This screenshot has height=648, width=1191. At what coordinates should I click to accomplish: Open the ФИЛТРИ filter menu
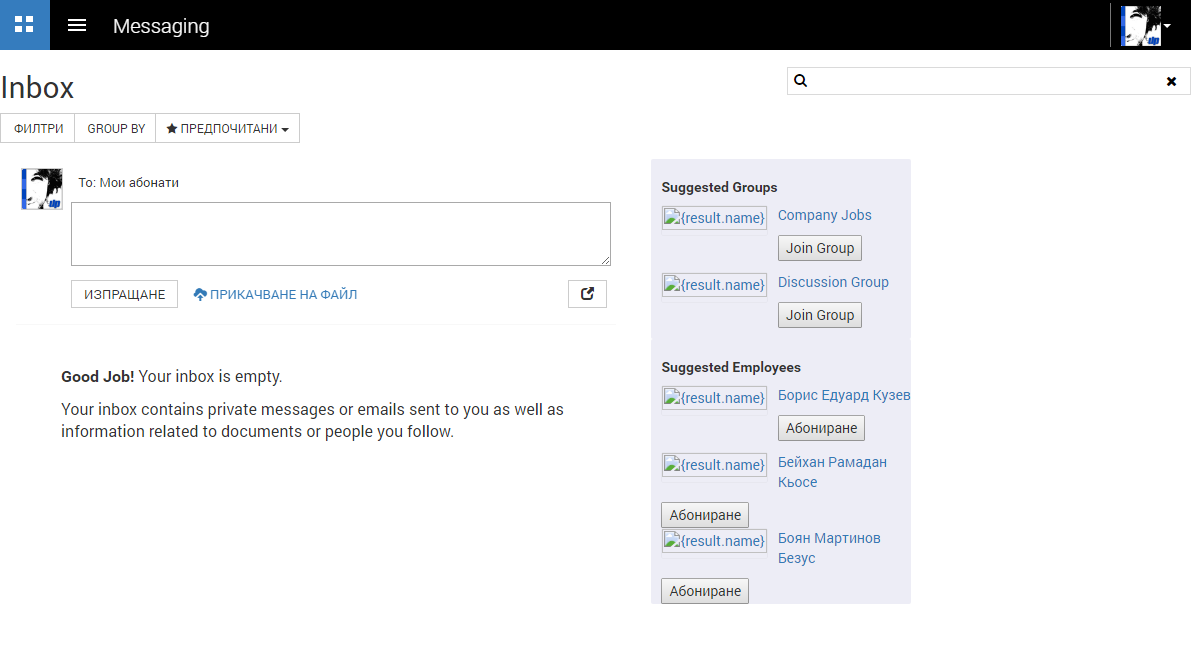[x=38, y=129]
